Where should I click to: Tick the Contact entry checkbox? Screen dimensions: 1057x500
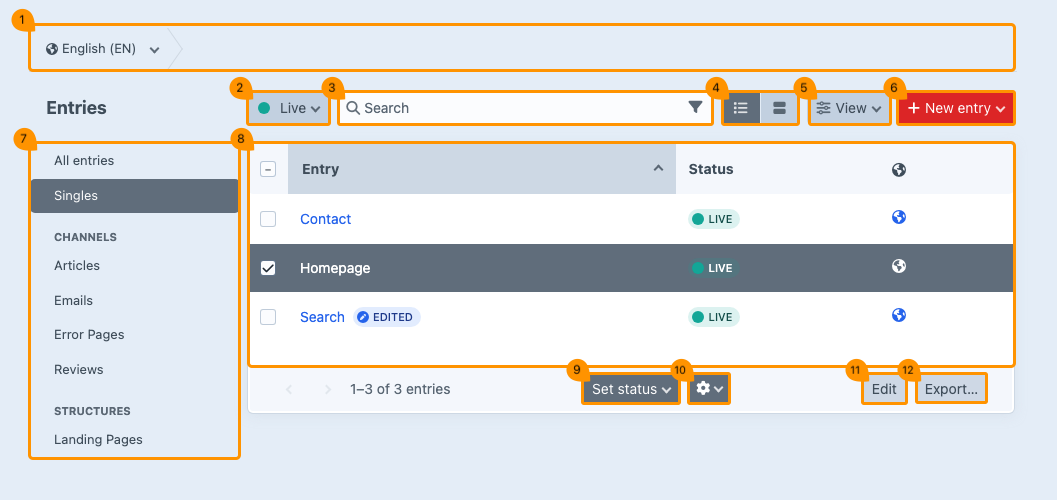point(268,219)
